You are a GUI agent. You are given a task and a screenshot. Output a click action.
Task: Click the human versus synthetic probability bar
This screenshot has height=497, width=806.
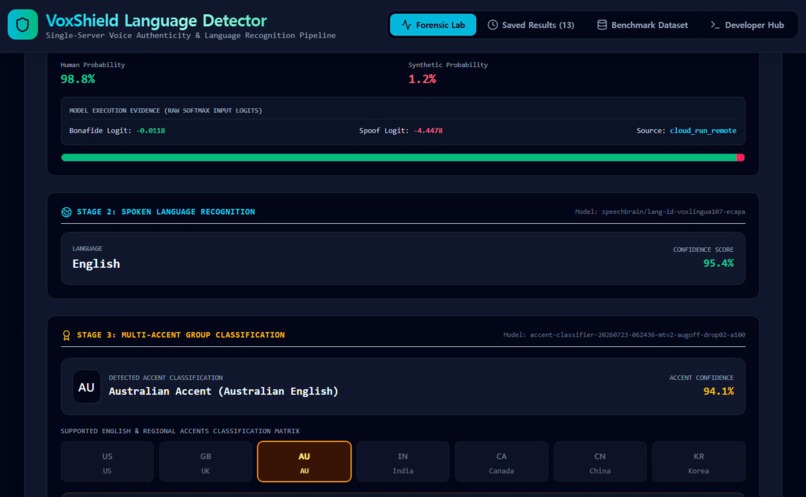click(403, 157)
